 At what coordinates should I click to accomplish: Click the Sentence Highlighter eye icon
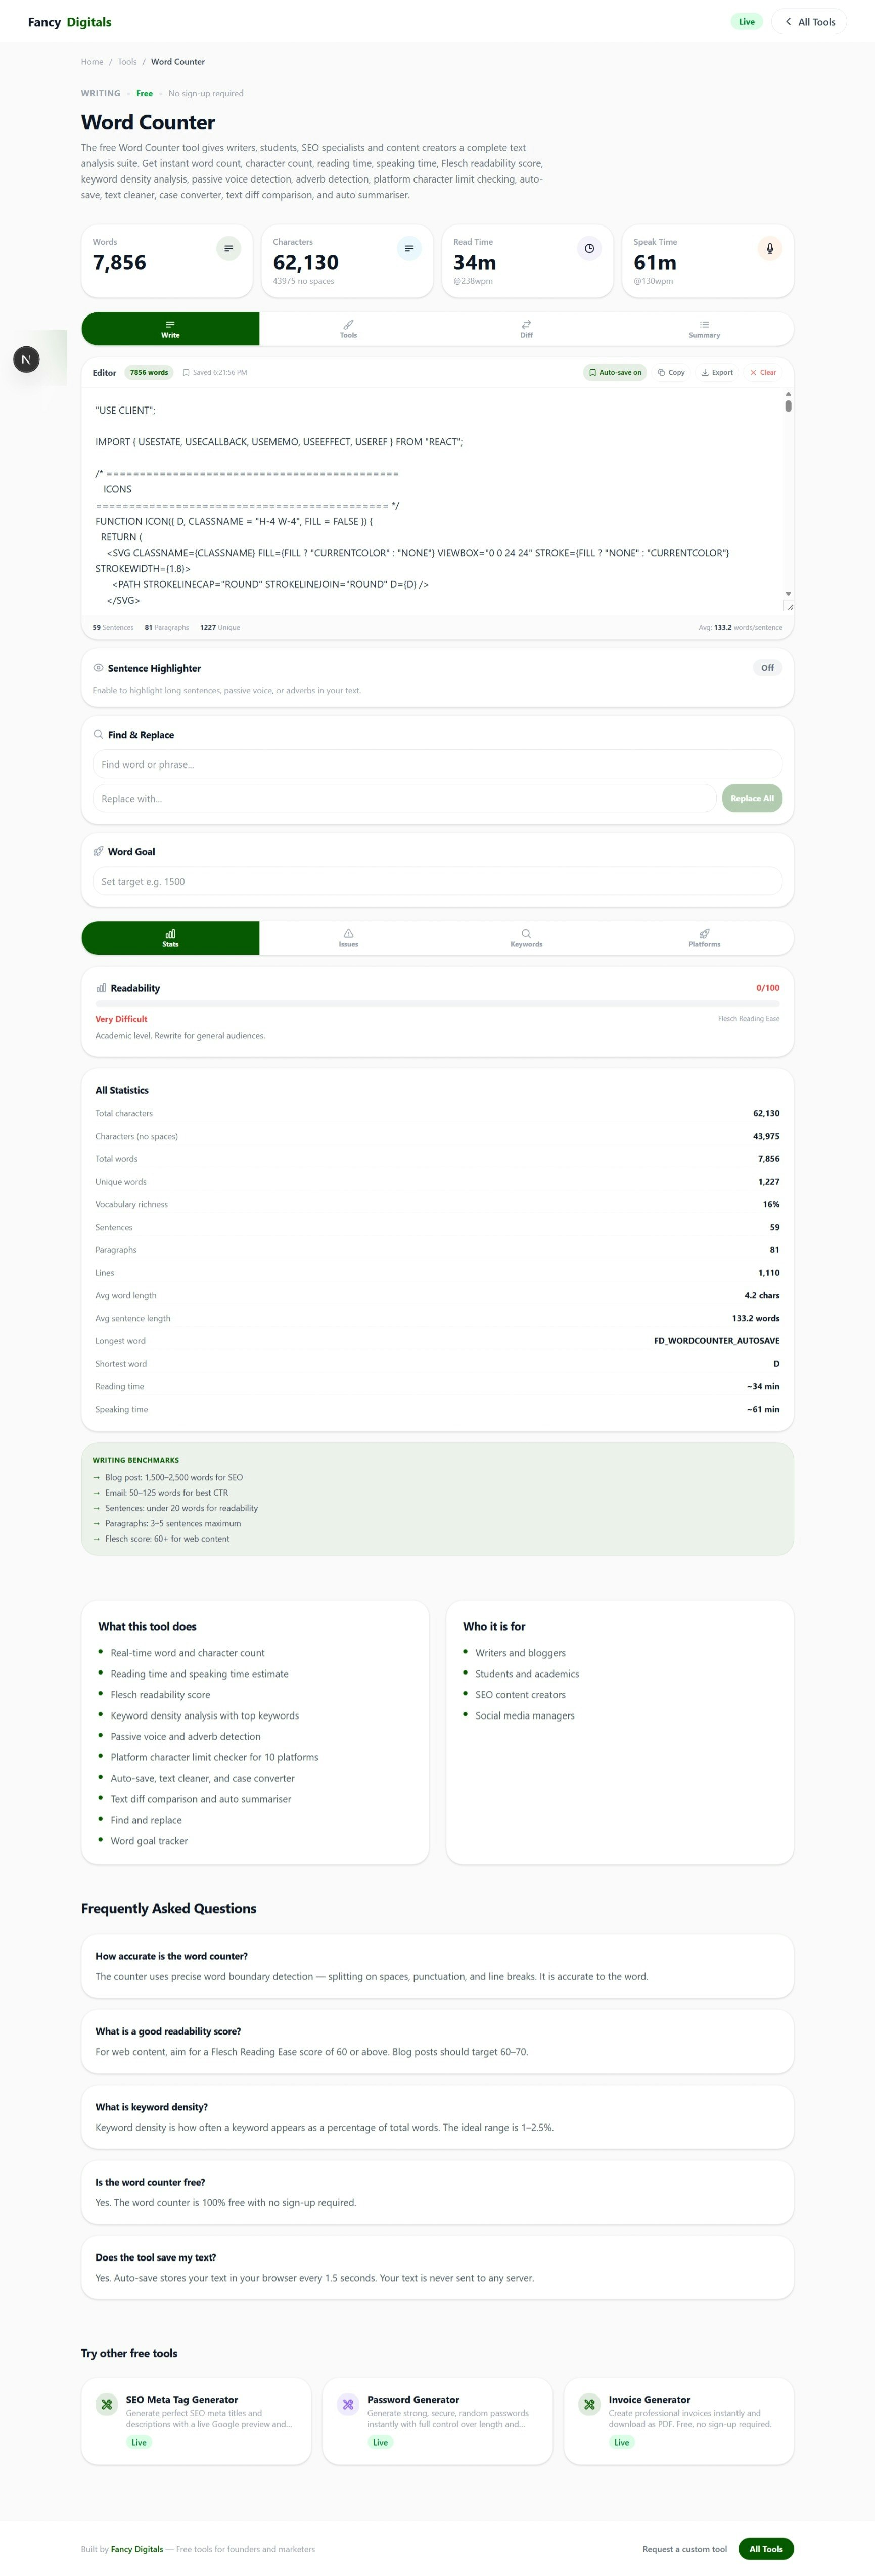(98, 668)
